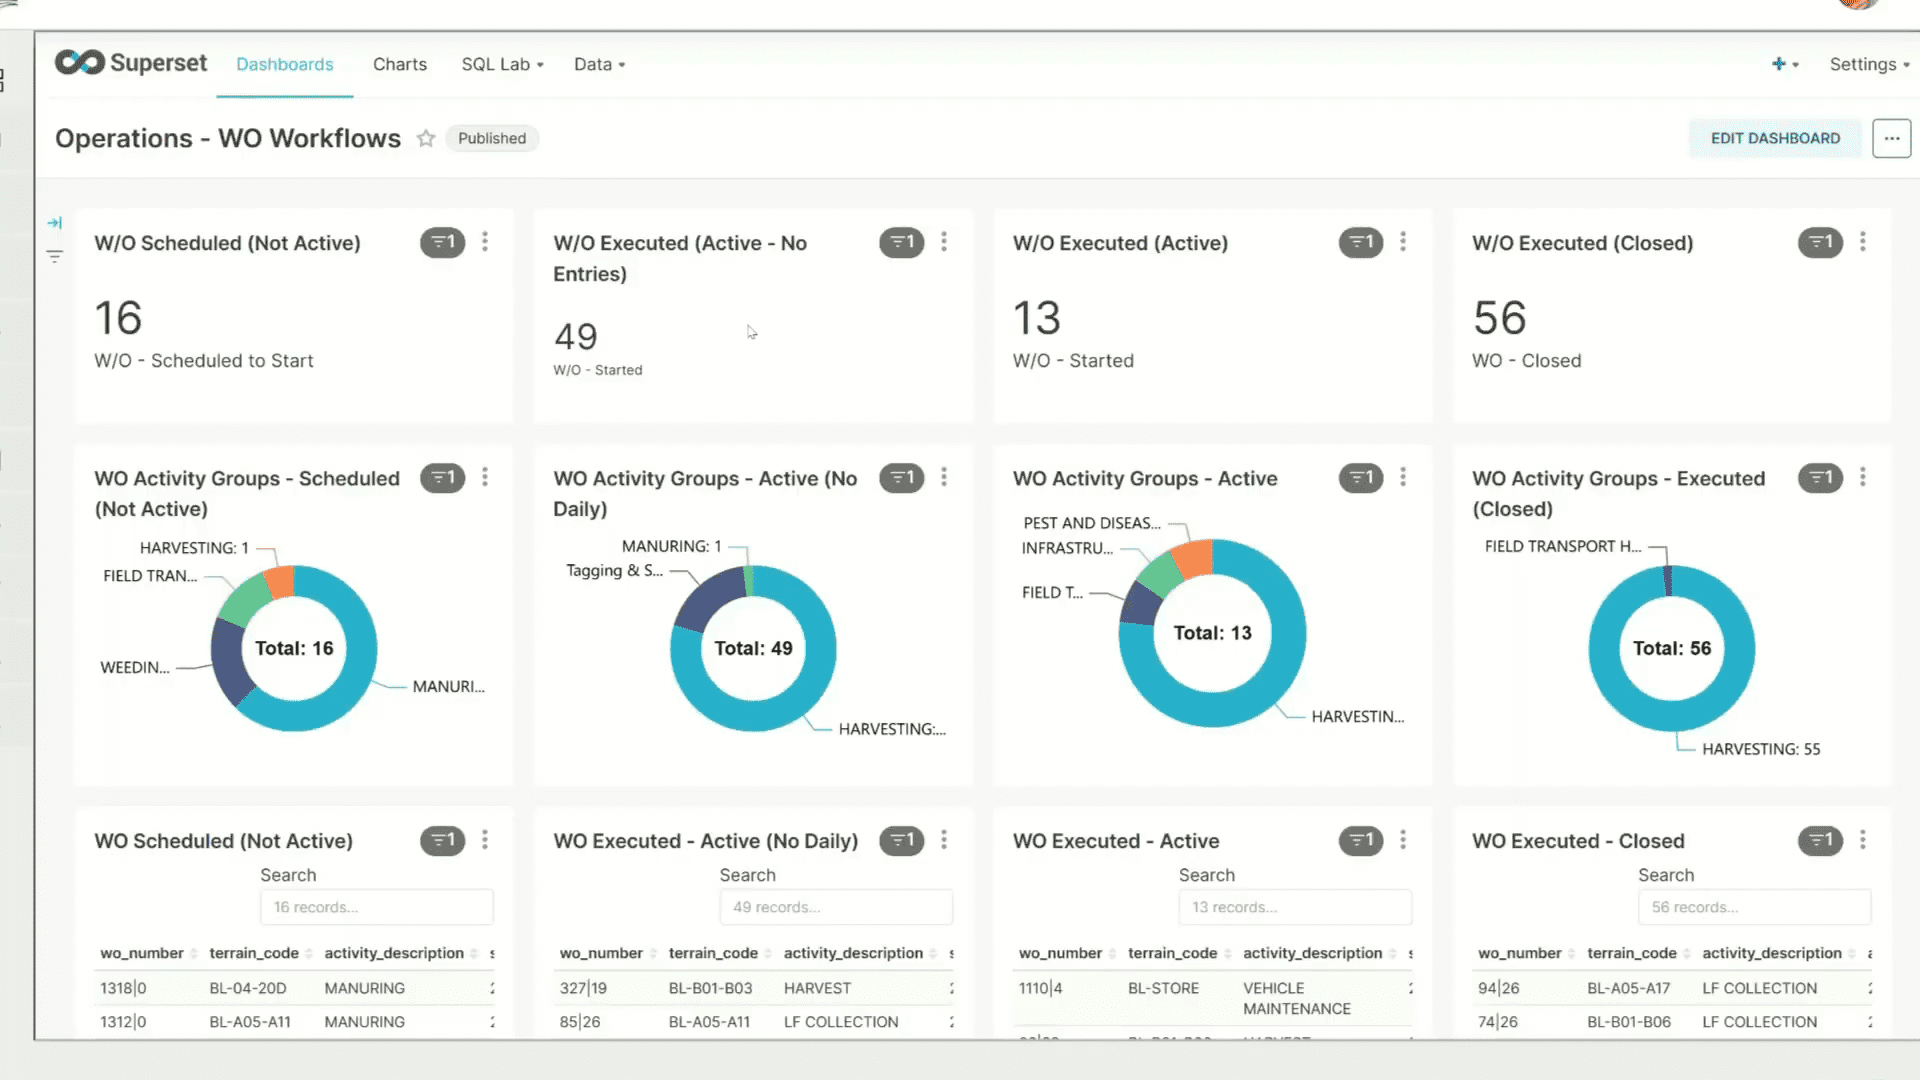Open the dashboard ellipsis actions menu
This screenshot has height=1080, width=1920.
[x=1891, y=139]
